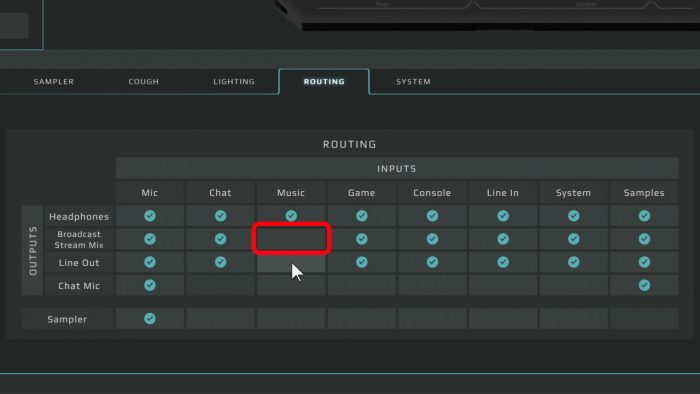The image size is (700, 394).
Task: Enable Music routing to Line Out
Action: point(291,262)
